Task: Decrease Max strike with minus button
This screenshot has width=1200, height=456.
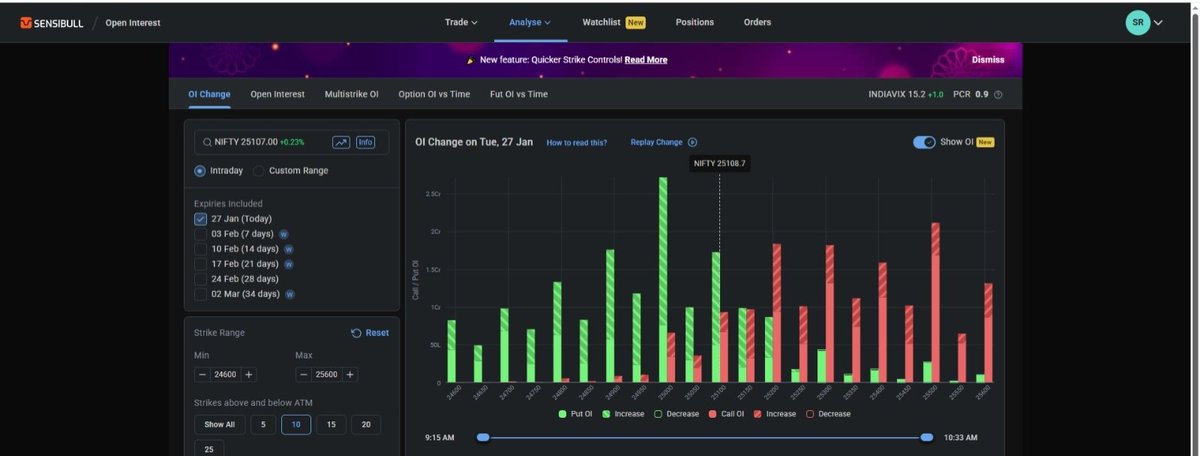Action: (303, 374)
